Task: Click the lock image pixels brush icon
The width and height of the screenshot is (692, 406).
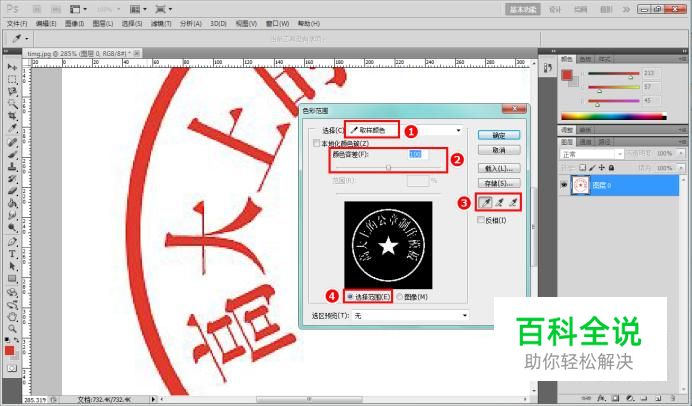Action: point(592,168)
